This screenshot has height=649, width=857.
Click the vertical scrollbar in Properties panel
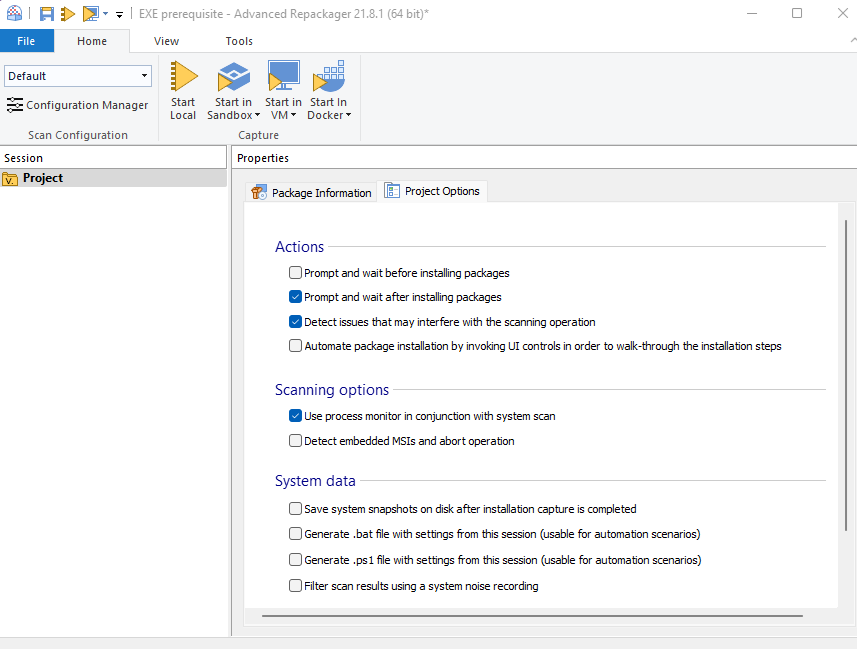tap(846, 375)
